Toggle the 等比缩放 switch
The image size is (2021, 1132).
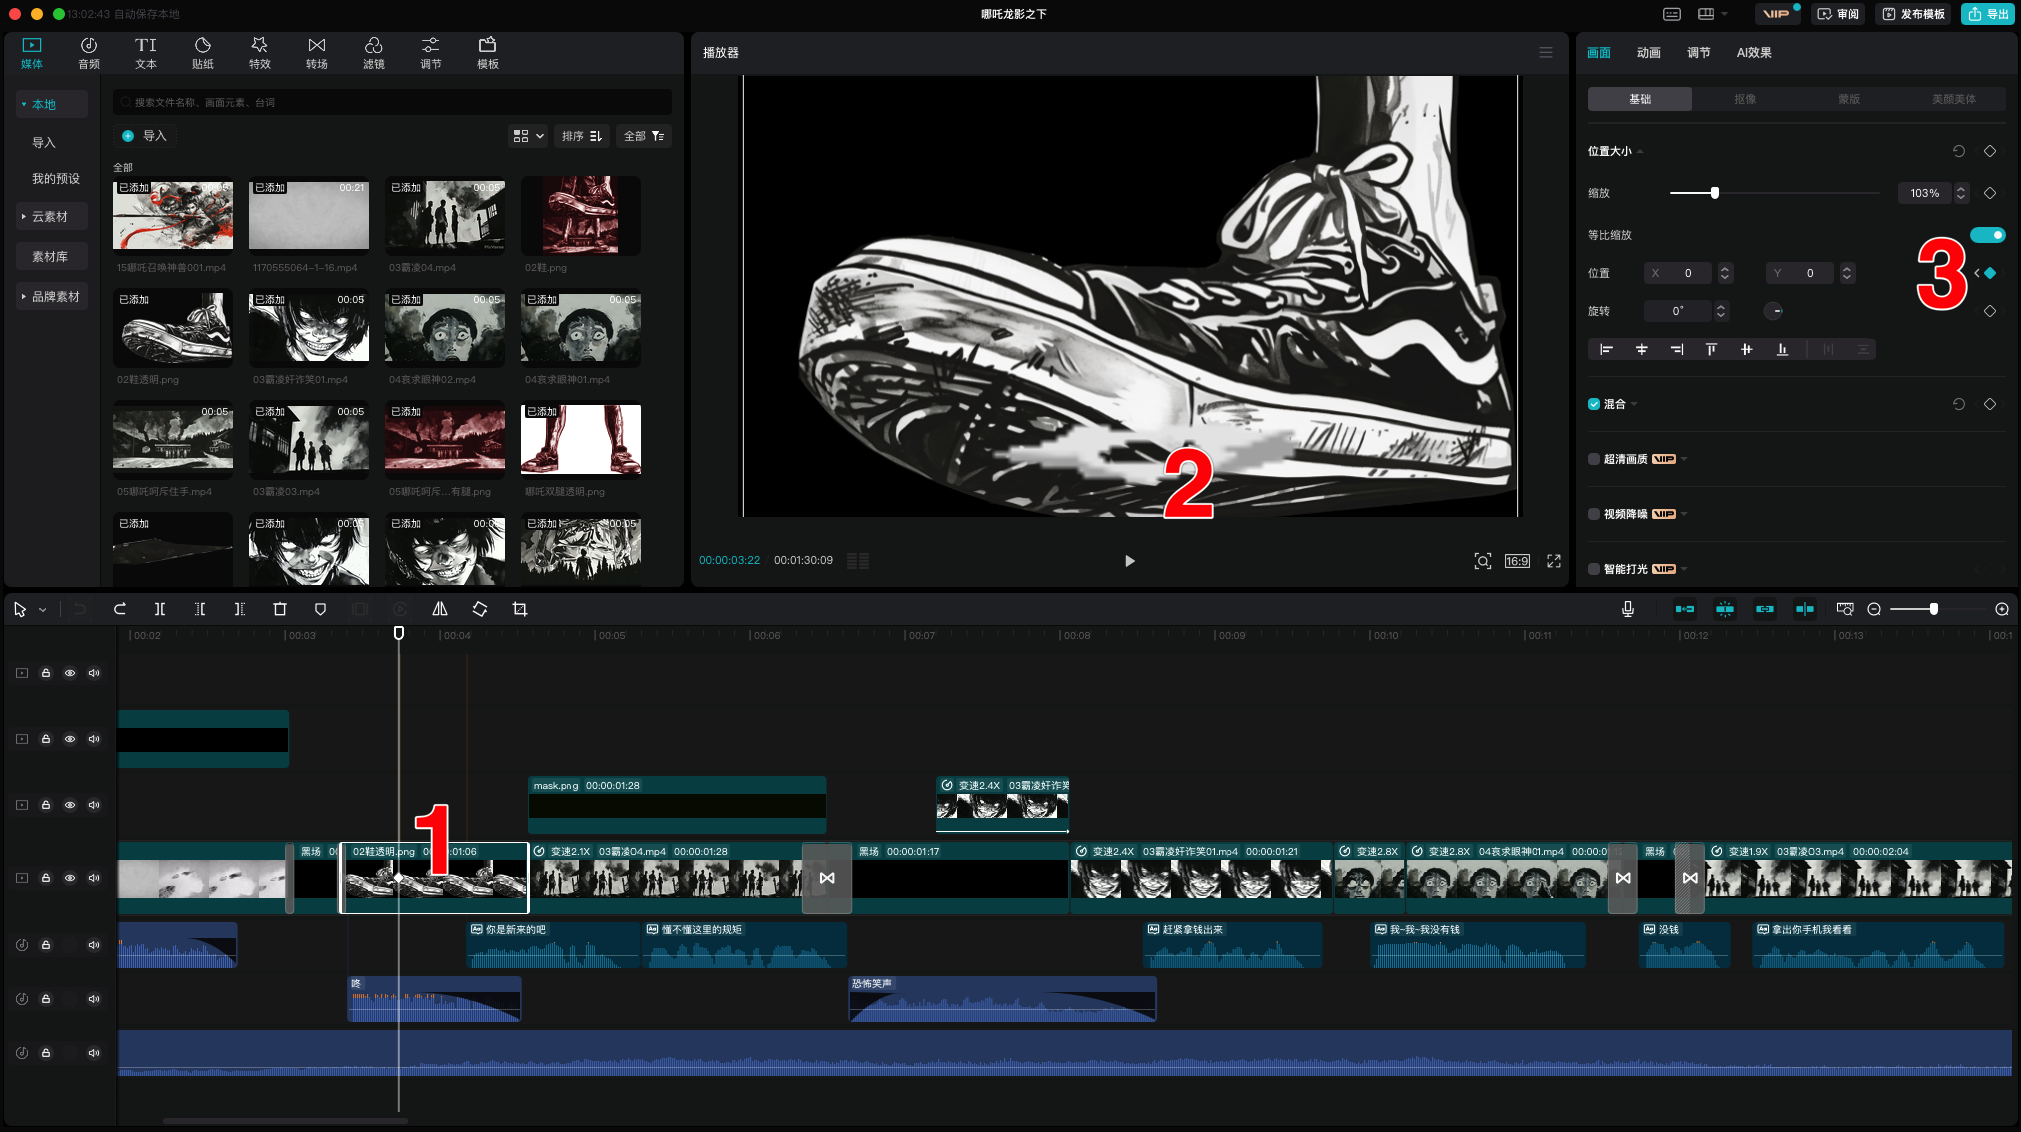coord(1988,235)
